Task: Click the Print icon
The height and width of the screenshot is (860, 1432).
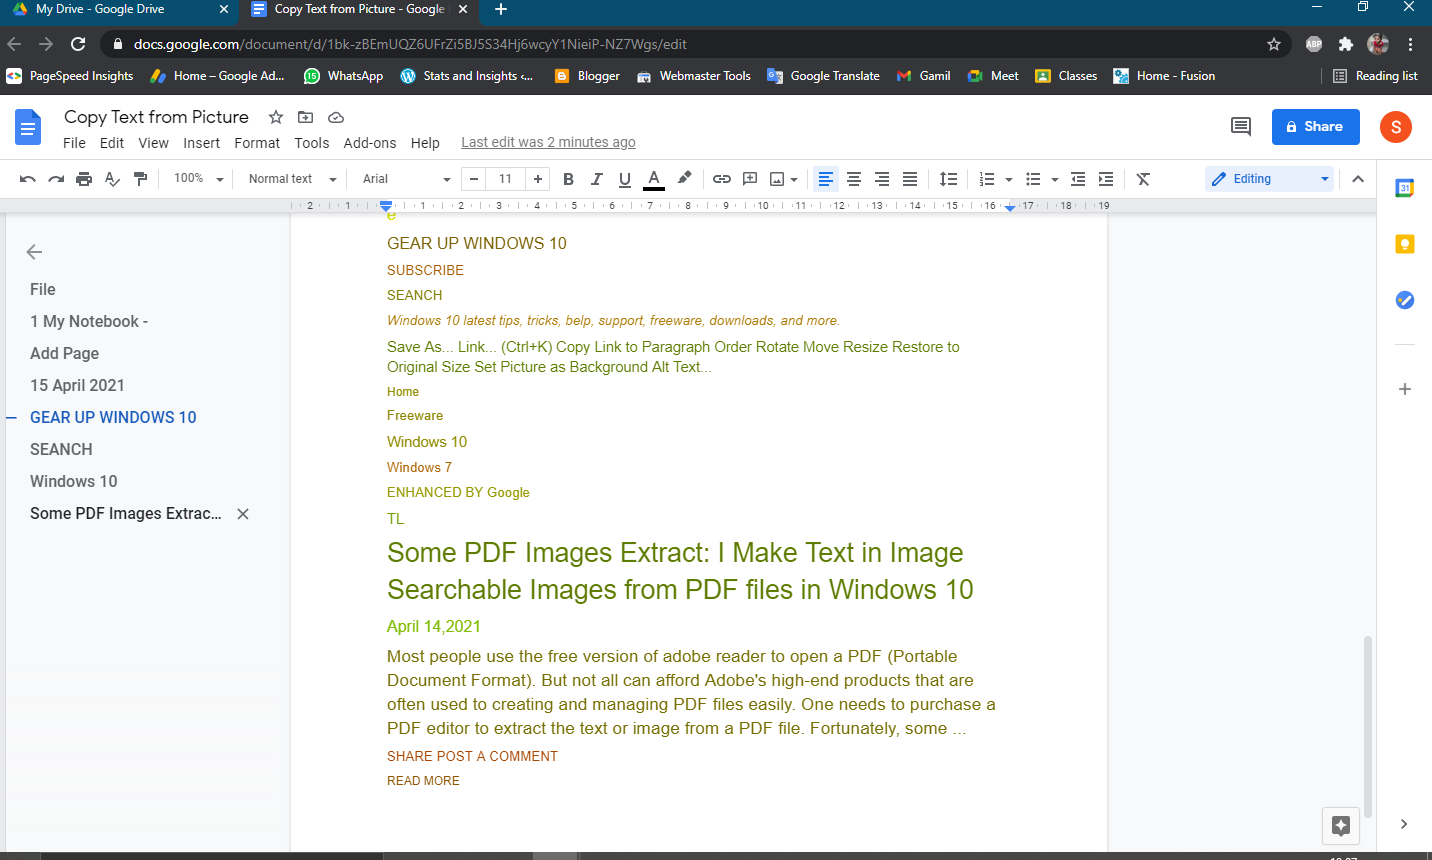Action: (84, 179)
